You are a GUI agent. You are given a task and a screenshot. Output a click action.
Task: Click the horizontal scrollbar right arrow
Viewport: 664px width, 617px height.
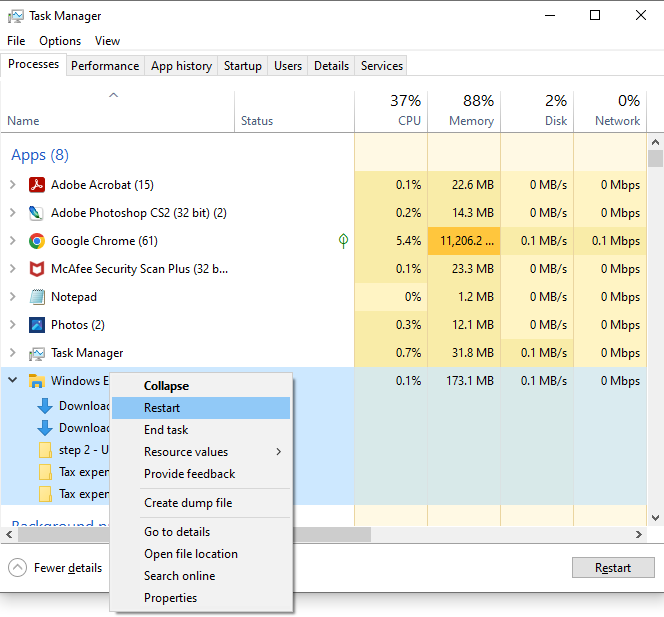click(x=639, y=534)
